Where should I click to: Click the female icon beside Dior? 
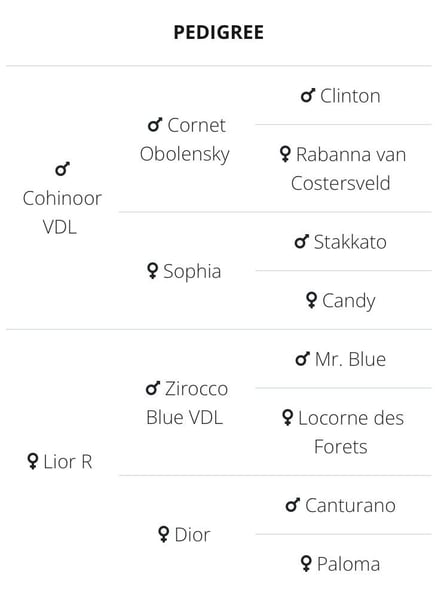(x=163, y=535)
